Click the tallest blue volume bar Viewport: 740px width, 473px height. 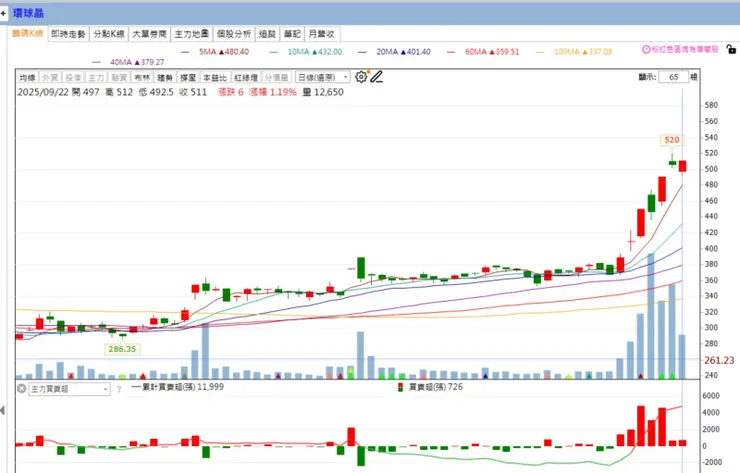click(651, 316)
